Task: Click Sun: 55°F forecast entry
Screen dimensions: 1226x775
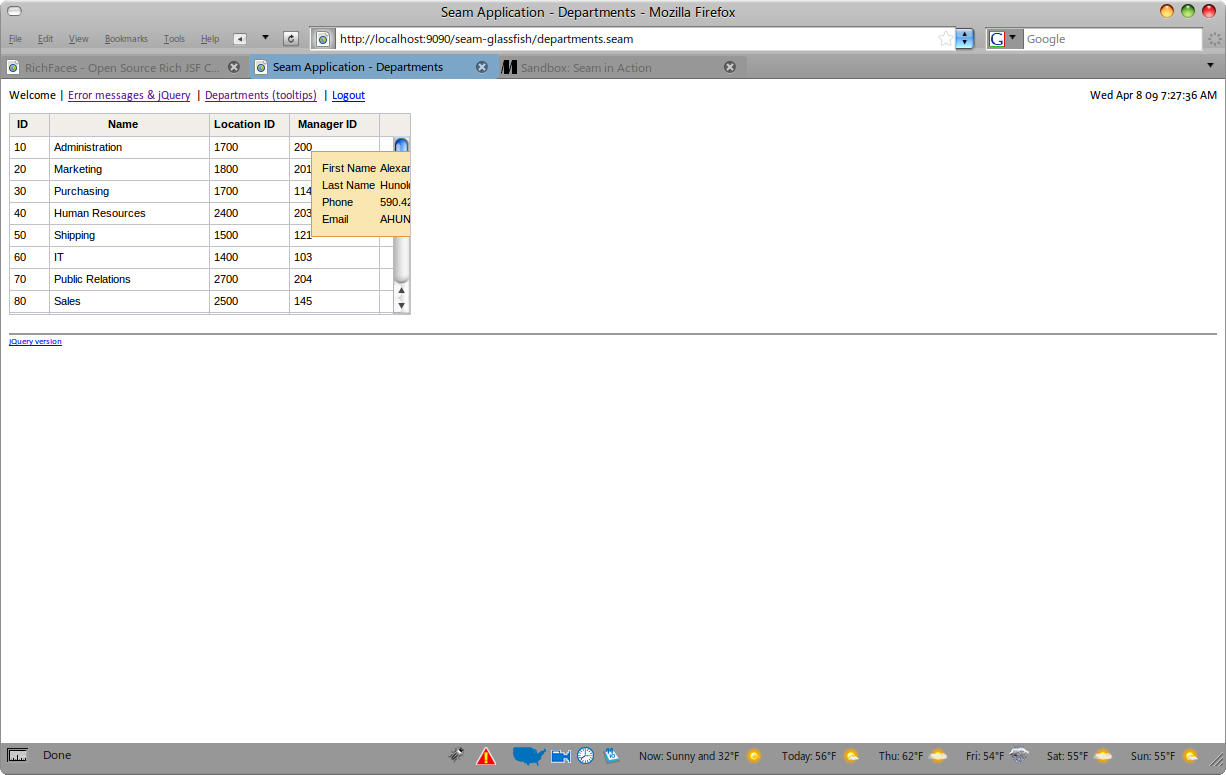Action: click(x=1153, y=756)
